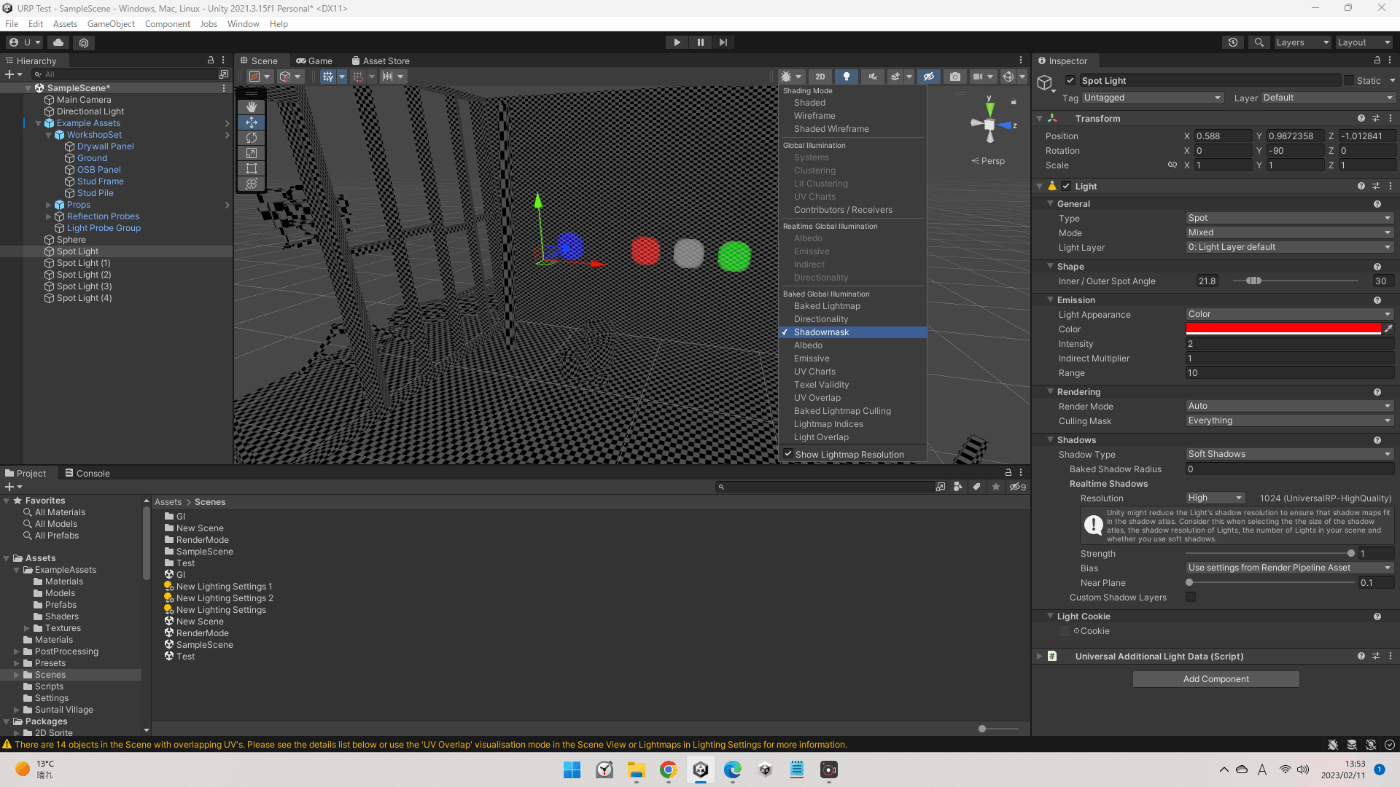Open the shadow Resolution dropdown
Screen dimensions: 1400x787
1214,498
